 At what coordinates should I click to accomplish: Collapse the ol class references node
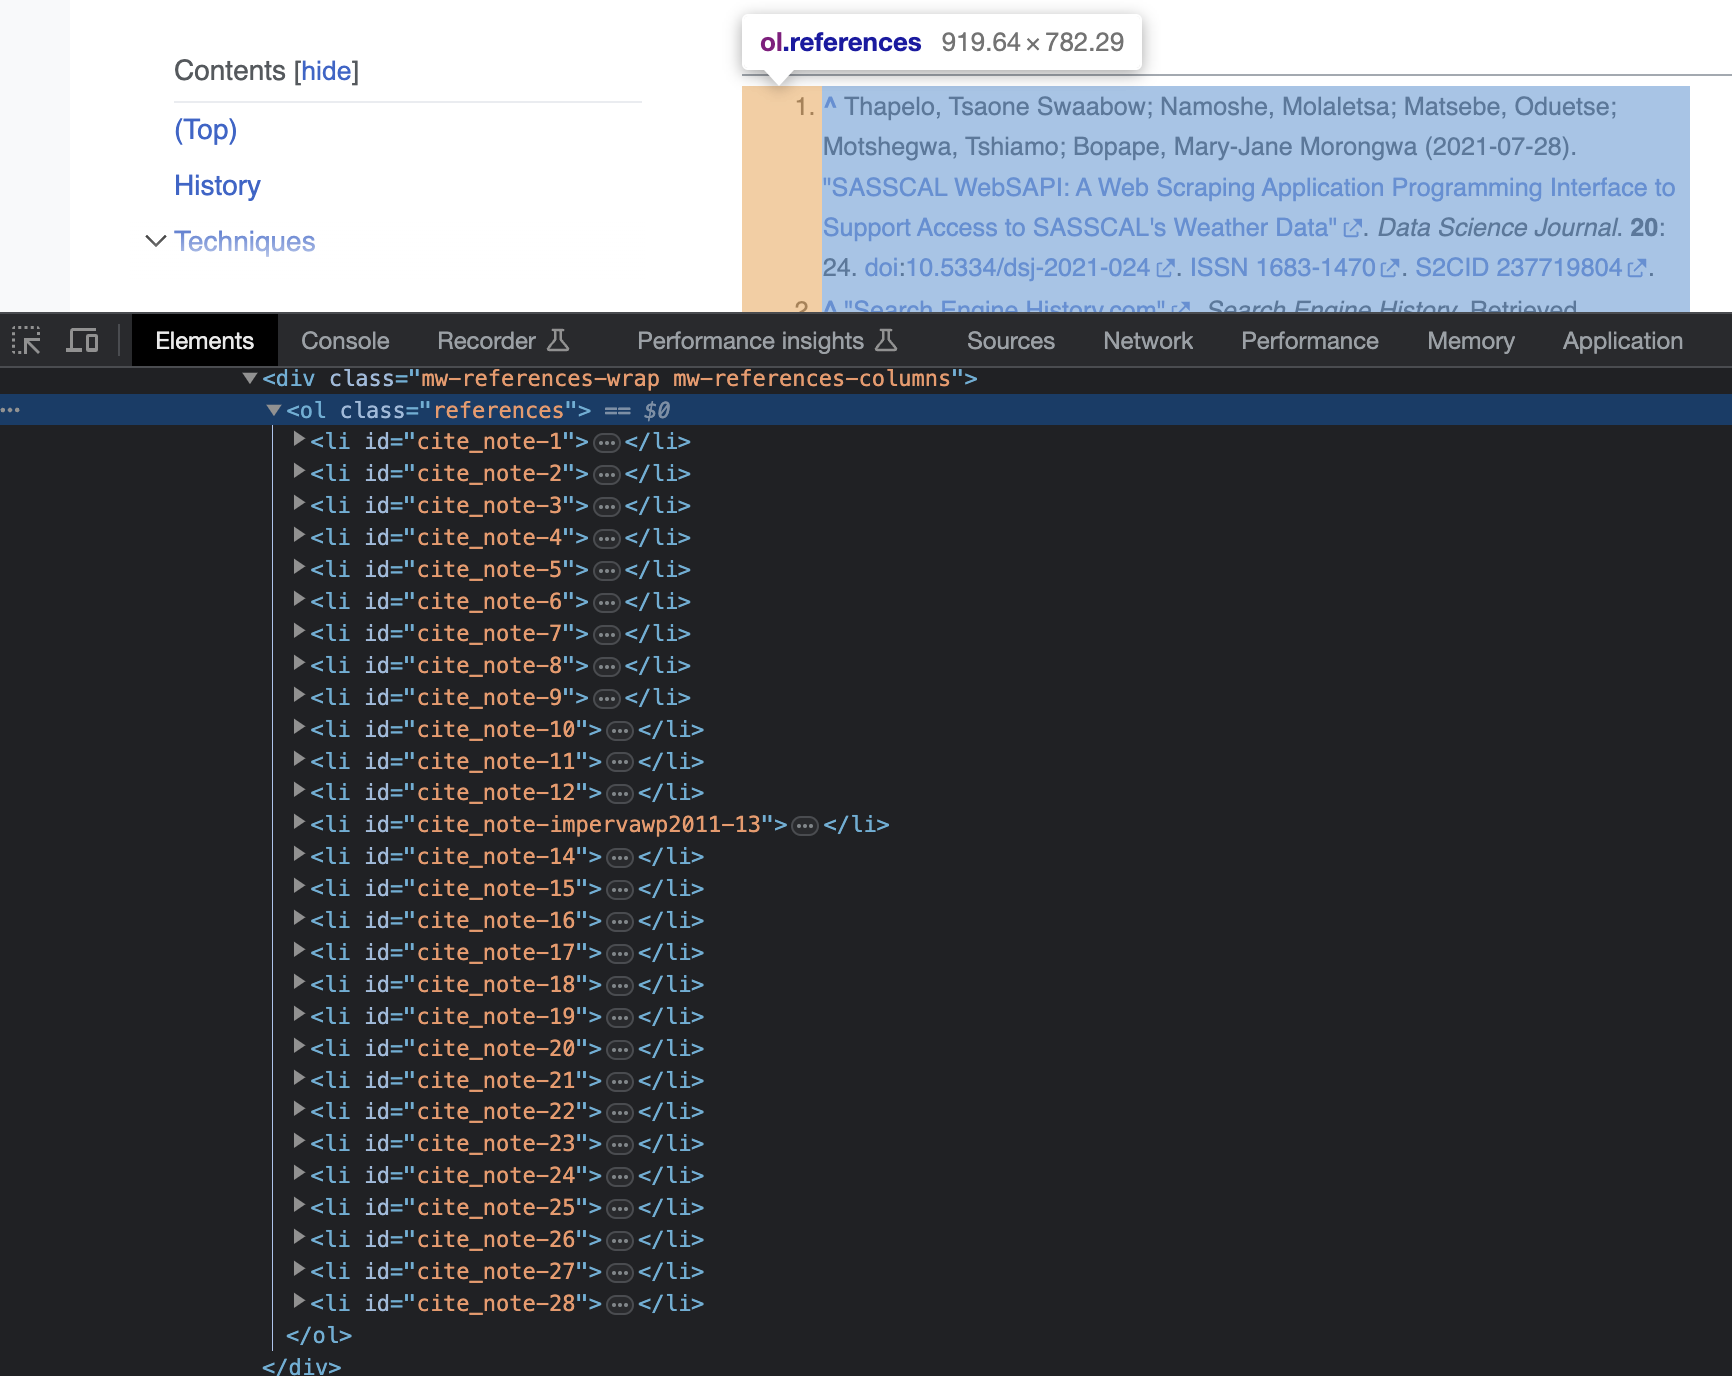coord(273,410)
